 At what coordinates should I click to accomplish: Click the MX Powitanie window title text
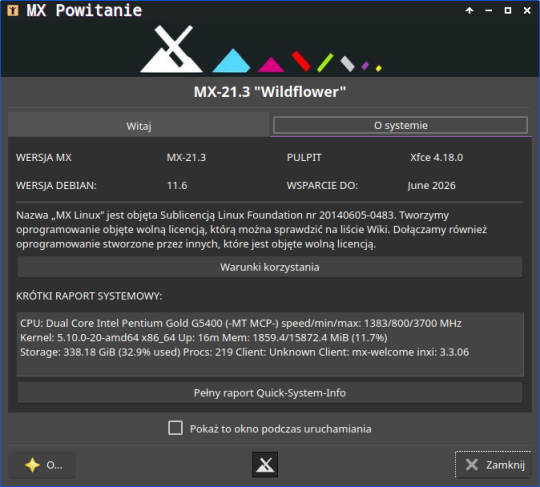point(84,10)
